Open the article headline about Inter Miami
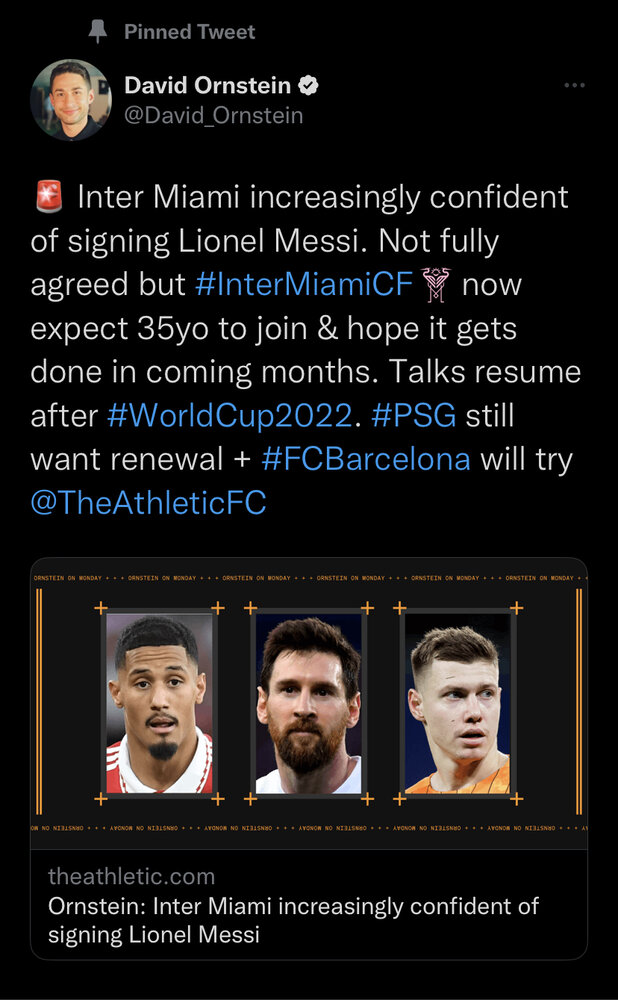The height and width of the screenshot is (1000, 618). (x=293, y=920)
